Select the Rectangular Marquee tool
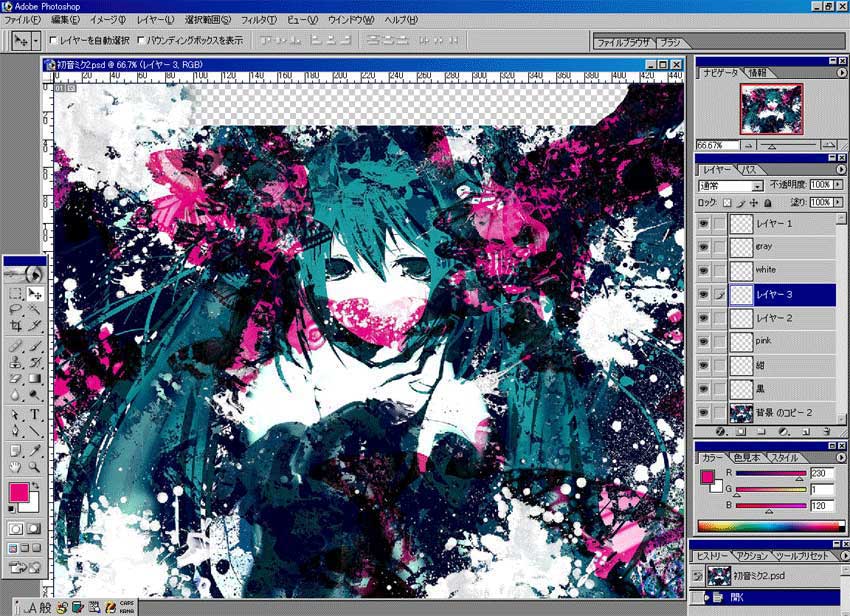This screenshot has height=616, width=850. tap(15, 294)
